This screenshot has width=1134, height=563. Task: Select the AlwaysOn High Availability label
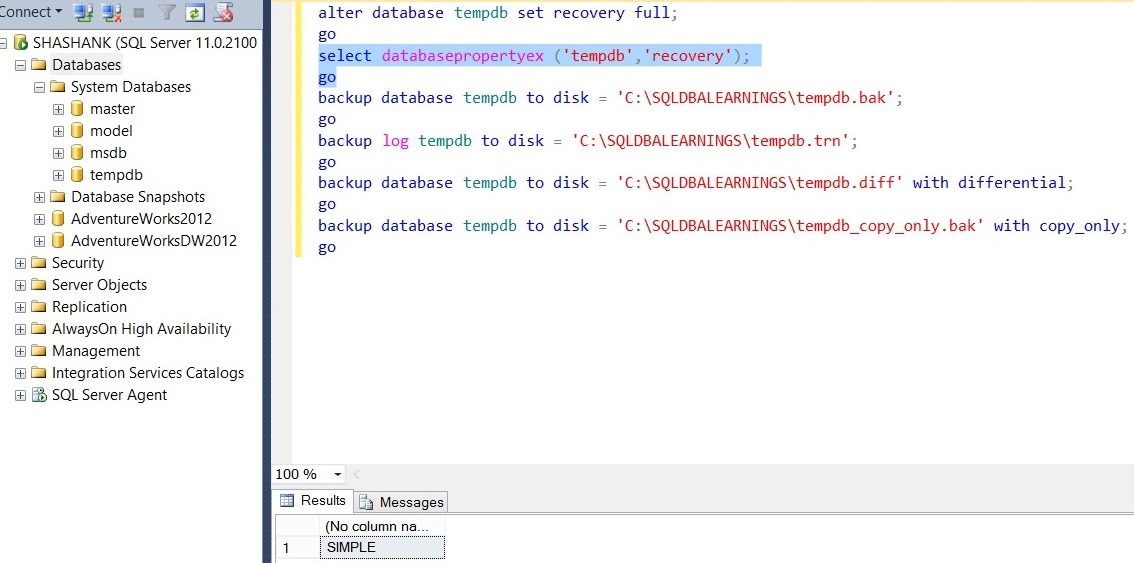pos(141,329)
